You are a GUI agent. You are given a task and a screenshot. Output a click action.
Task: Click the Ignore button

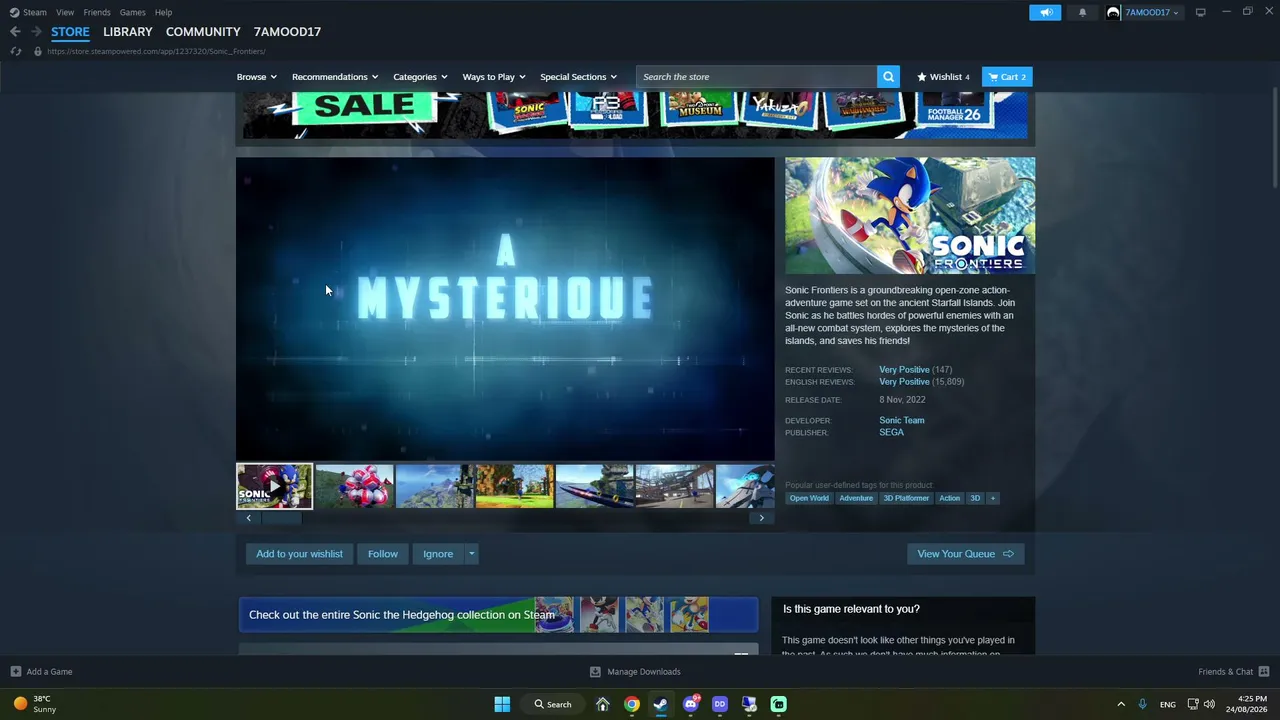[438, 554]
